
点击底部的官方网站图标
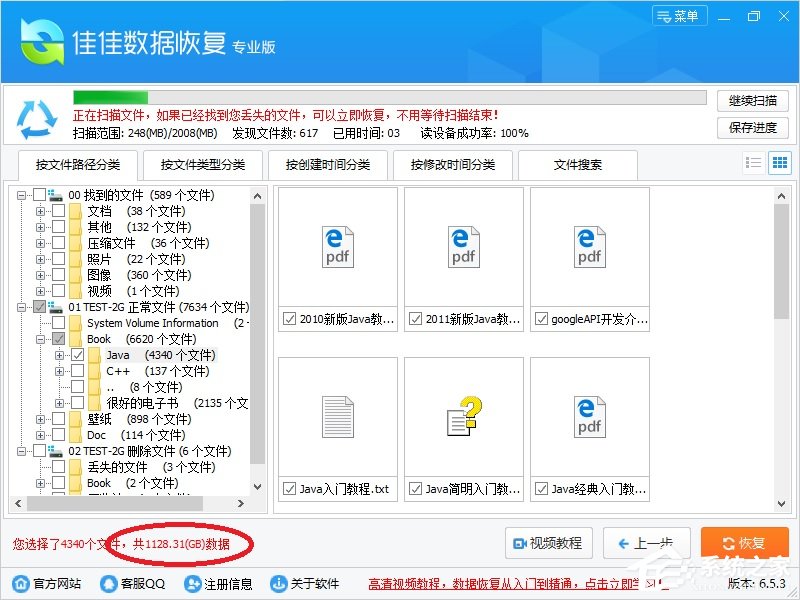point(18,584)
